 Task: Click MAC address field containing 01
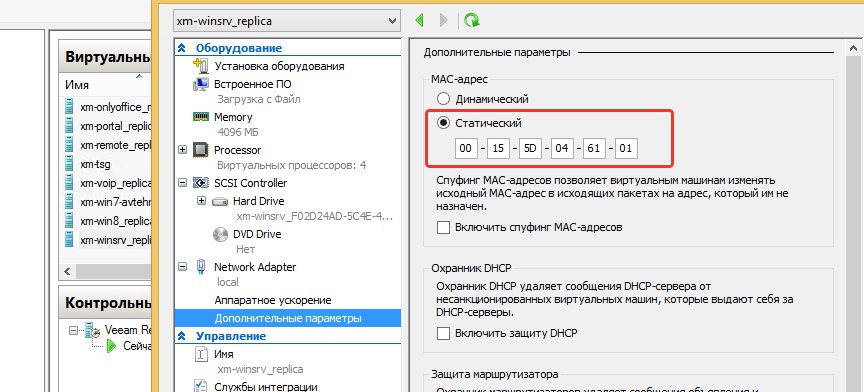point(626,148)
